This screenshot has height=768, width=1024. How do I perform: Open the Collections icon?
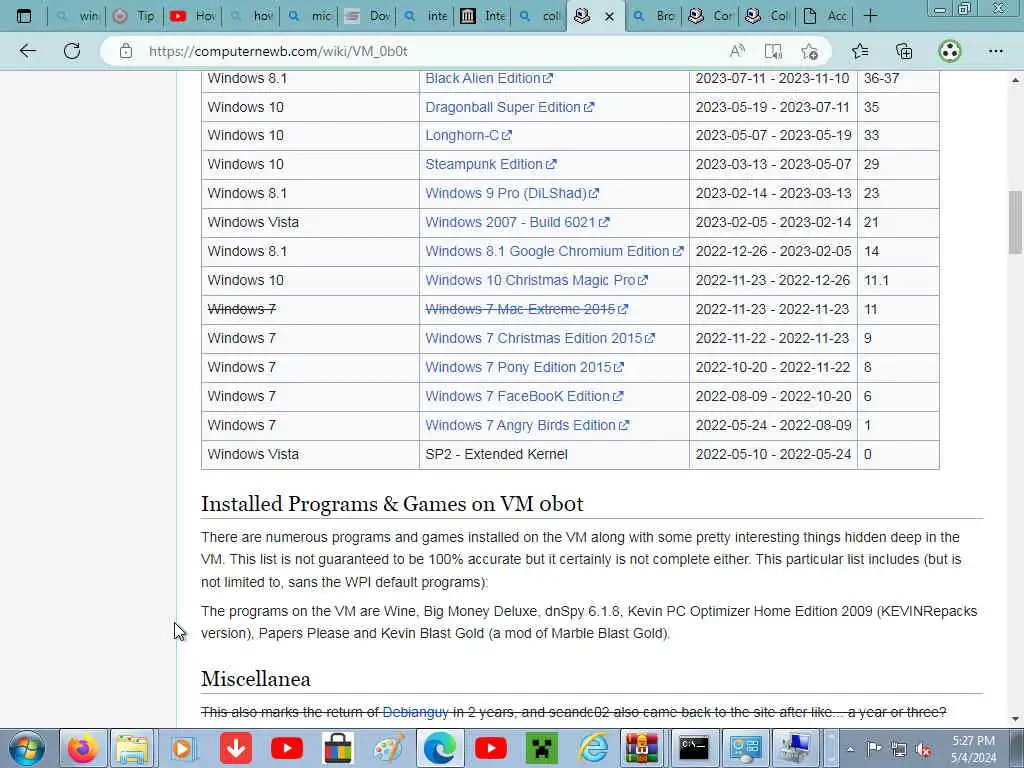tap(904, 51)
